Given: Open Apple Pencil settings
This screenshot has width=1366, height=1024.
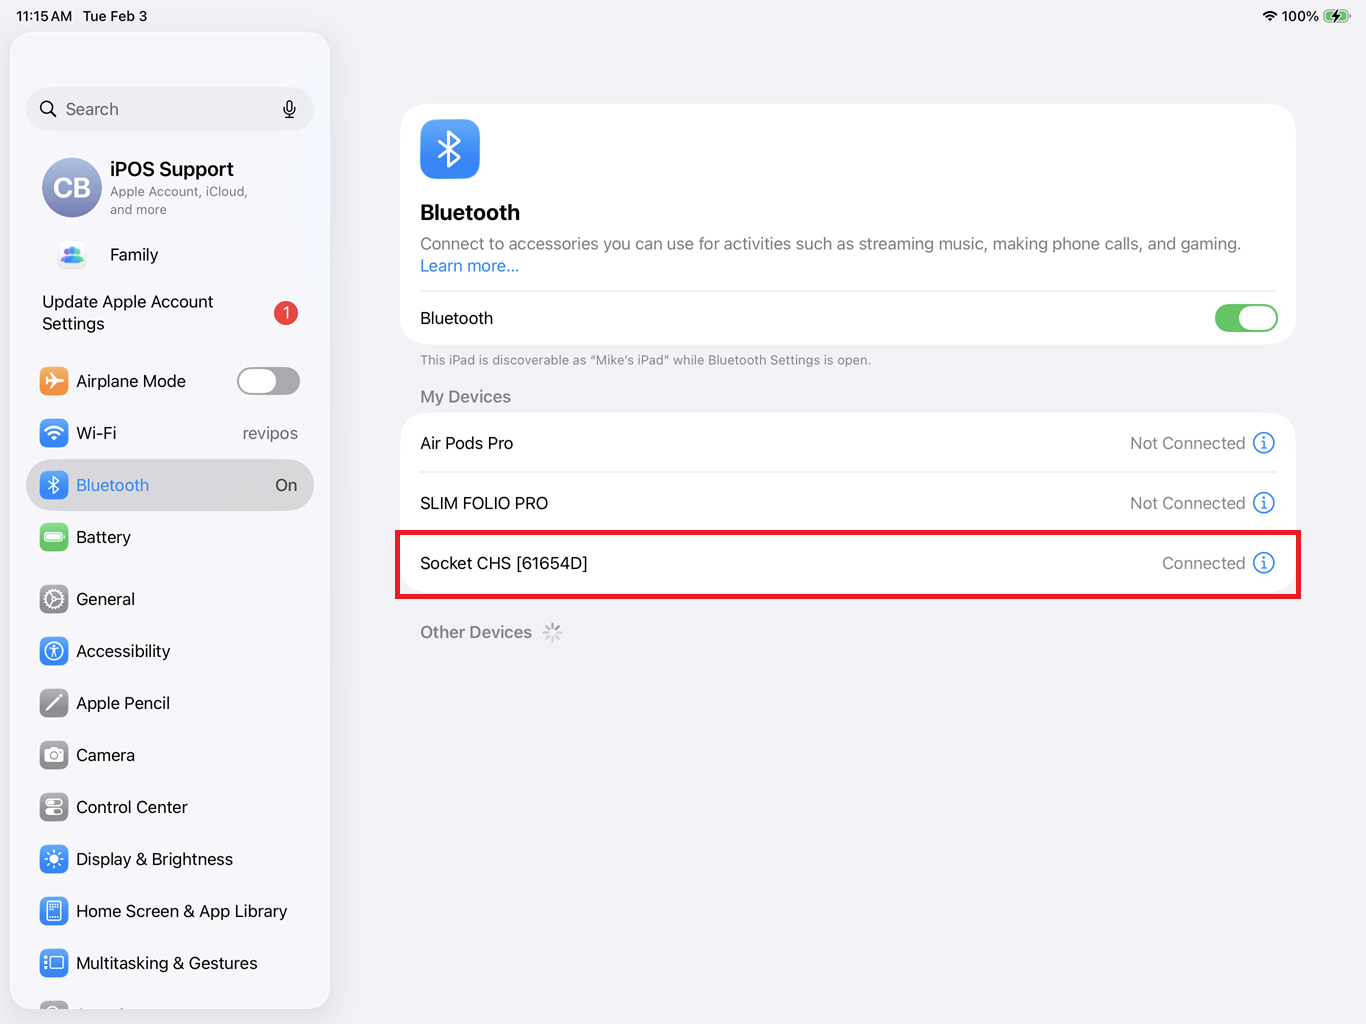Looking at the screenshot, I should [x=170, y=703].
